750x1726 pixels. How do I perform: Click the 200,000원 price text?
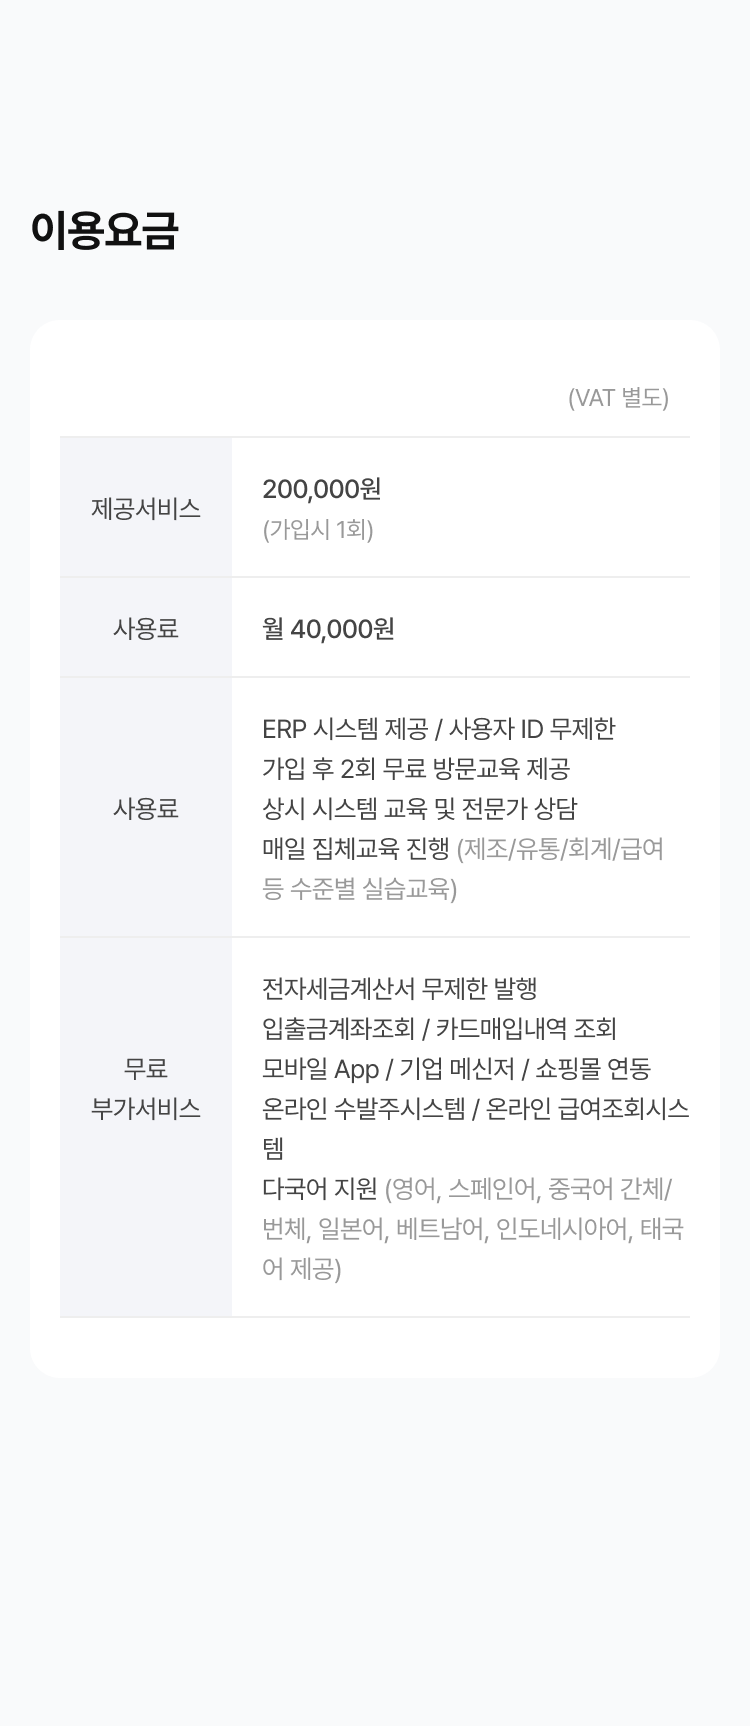(322, 489)
